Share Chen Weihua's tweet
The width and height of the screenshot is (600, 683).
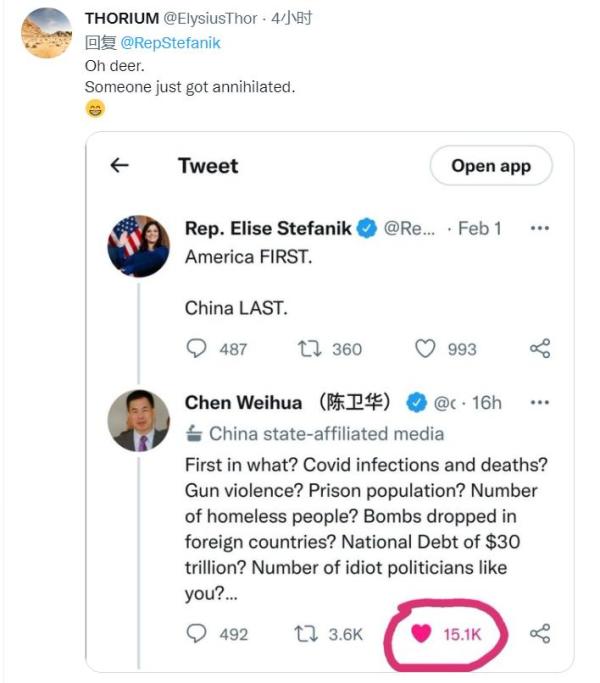click(540, 634)
